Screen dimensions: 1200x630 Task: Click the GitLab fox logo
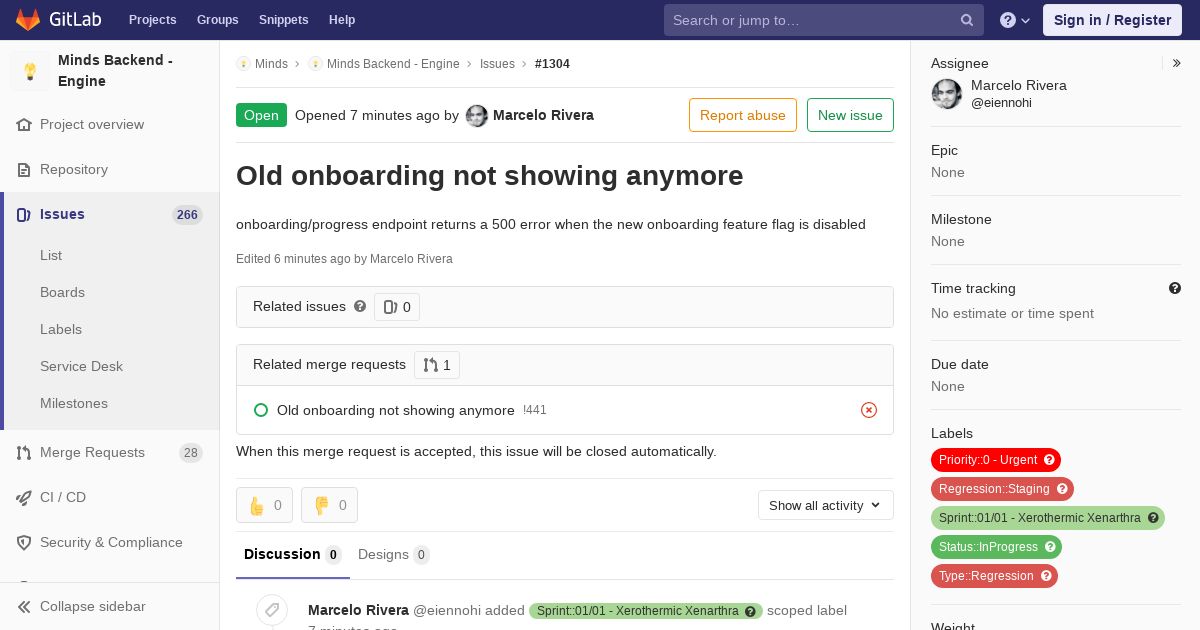[27, 19]
